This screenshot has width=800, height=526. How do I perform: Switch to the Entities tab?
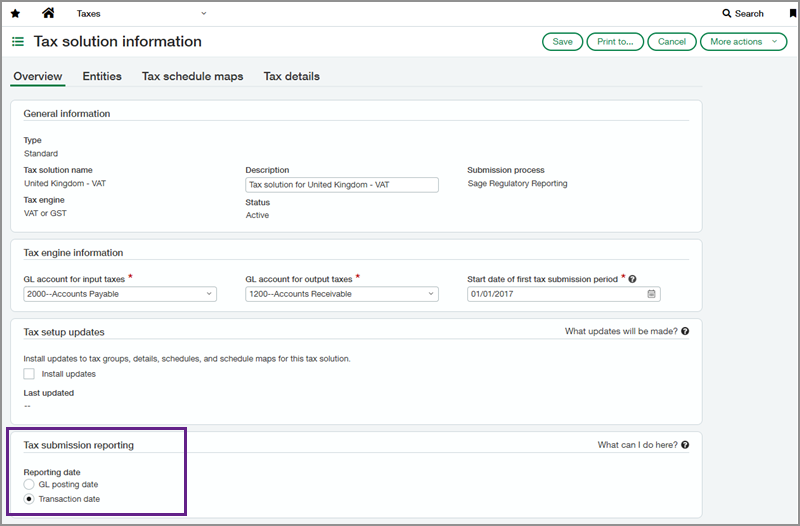[102, 77]
